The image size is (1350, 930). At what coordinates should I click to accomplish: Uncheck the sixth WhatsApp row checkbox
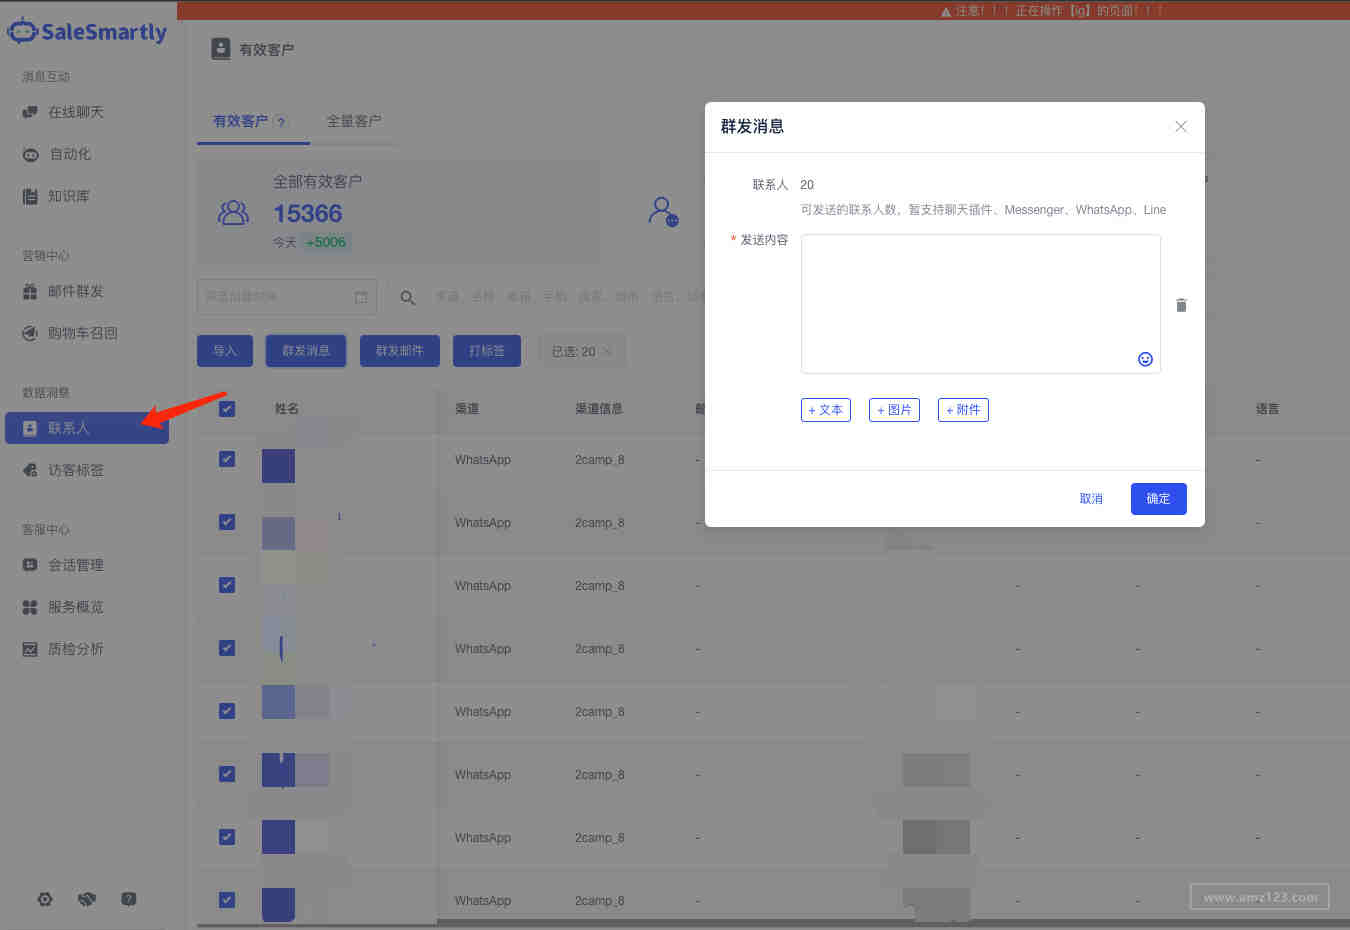227,774
